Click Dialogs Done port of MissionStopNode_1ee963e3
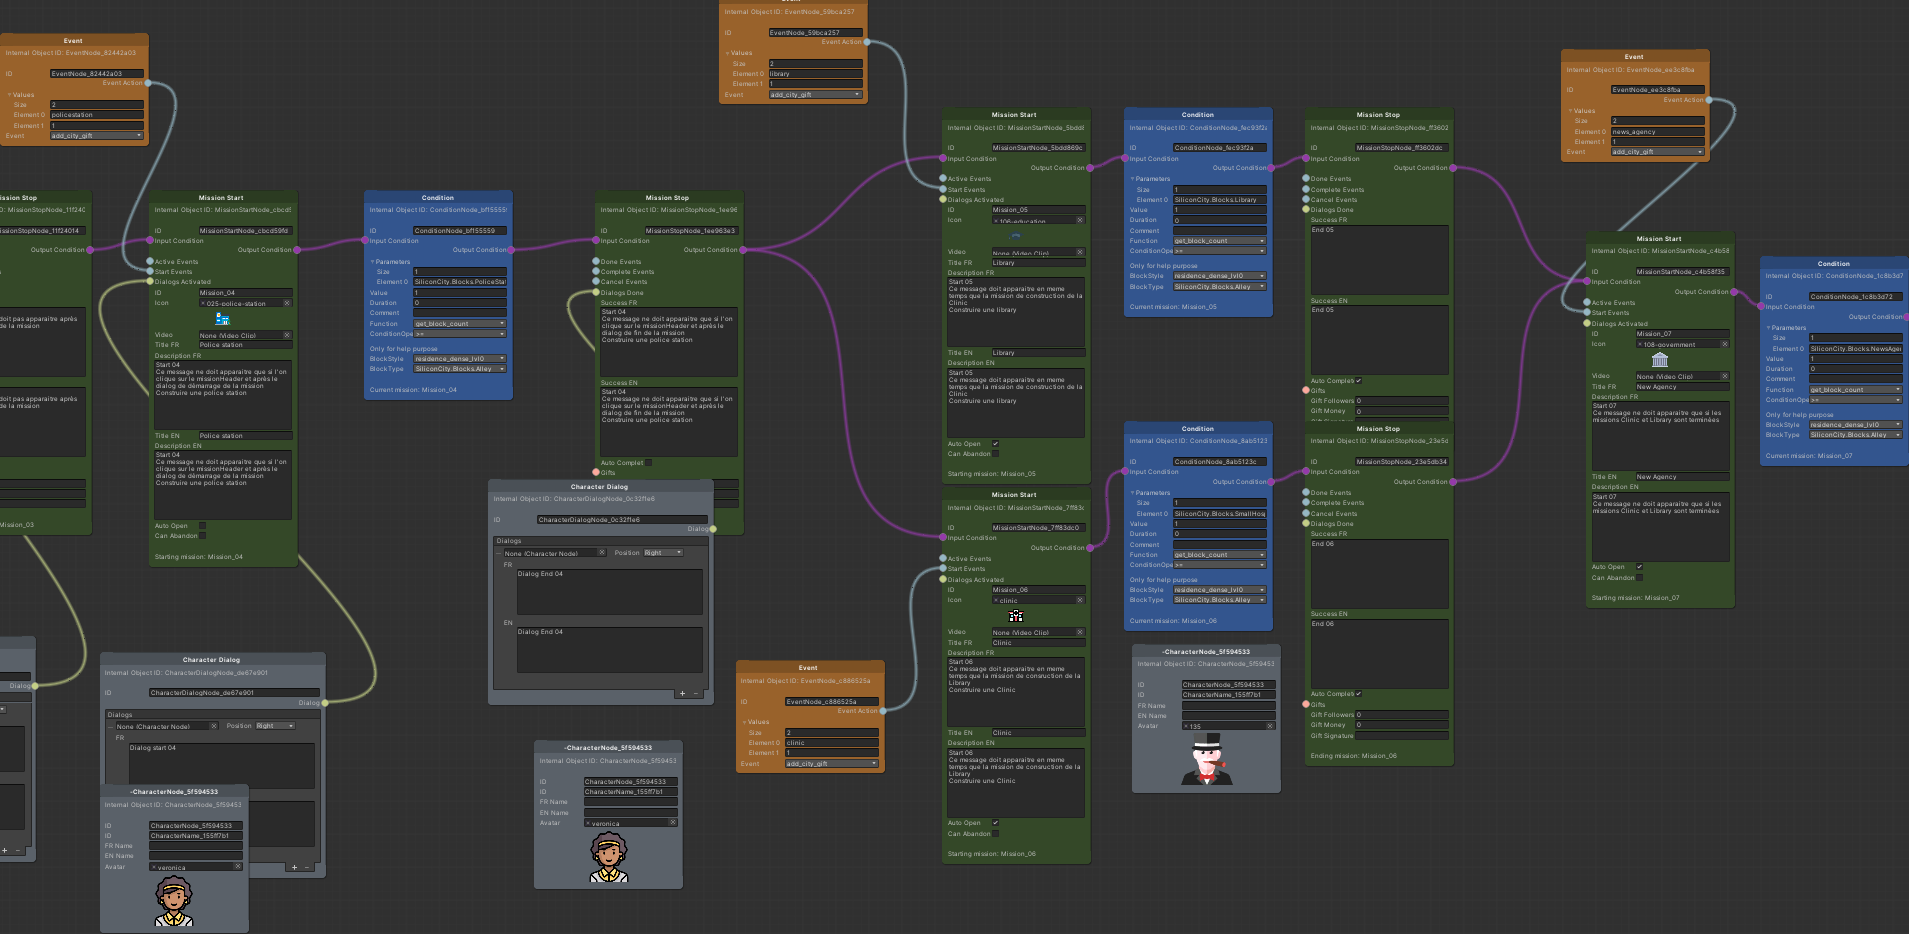Screen dimensions: 1909x934 pos(596,293)
